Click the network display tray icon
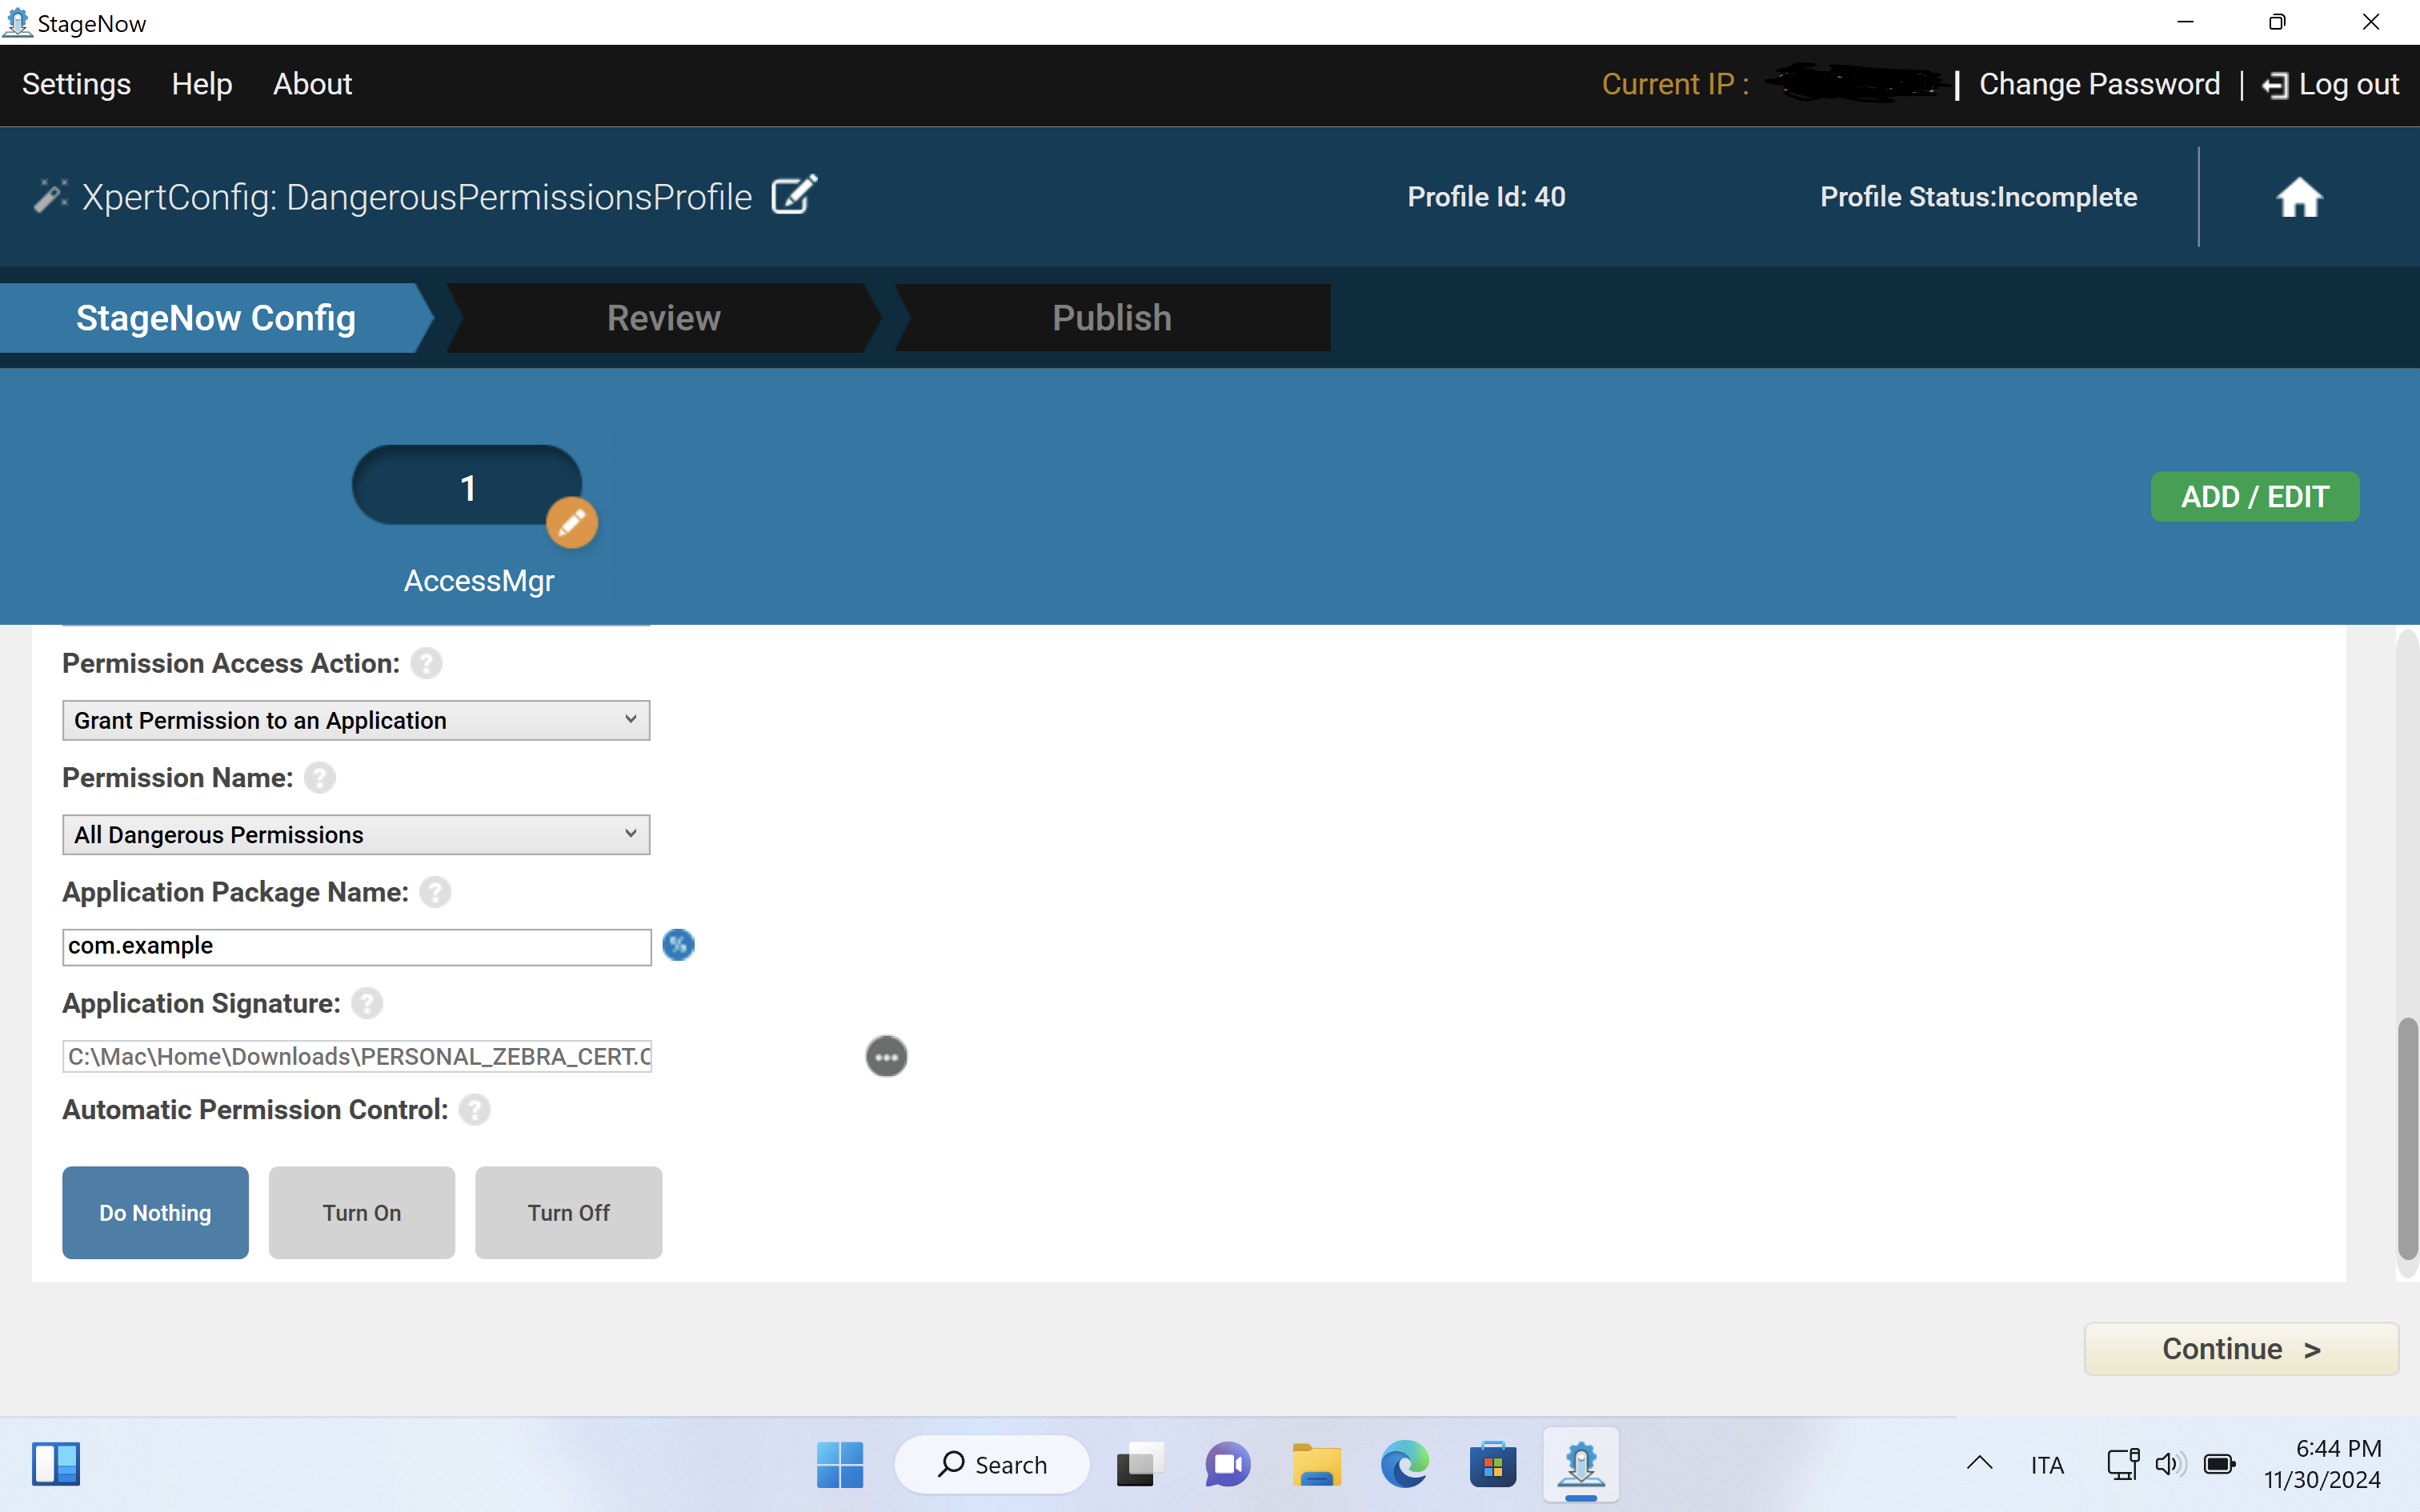This screenshot has height=1512, width=2420. point(2122,1464)
